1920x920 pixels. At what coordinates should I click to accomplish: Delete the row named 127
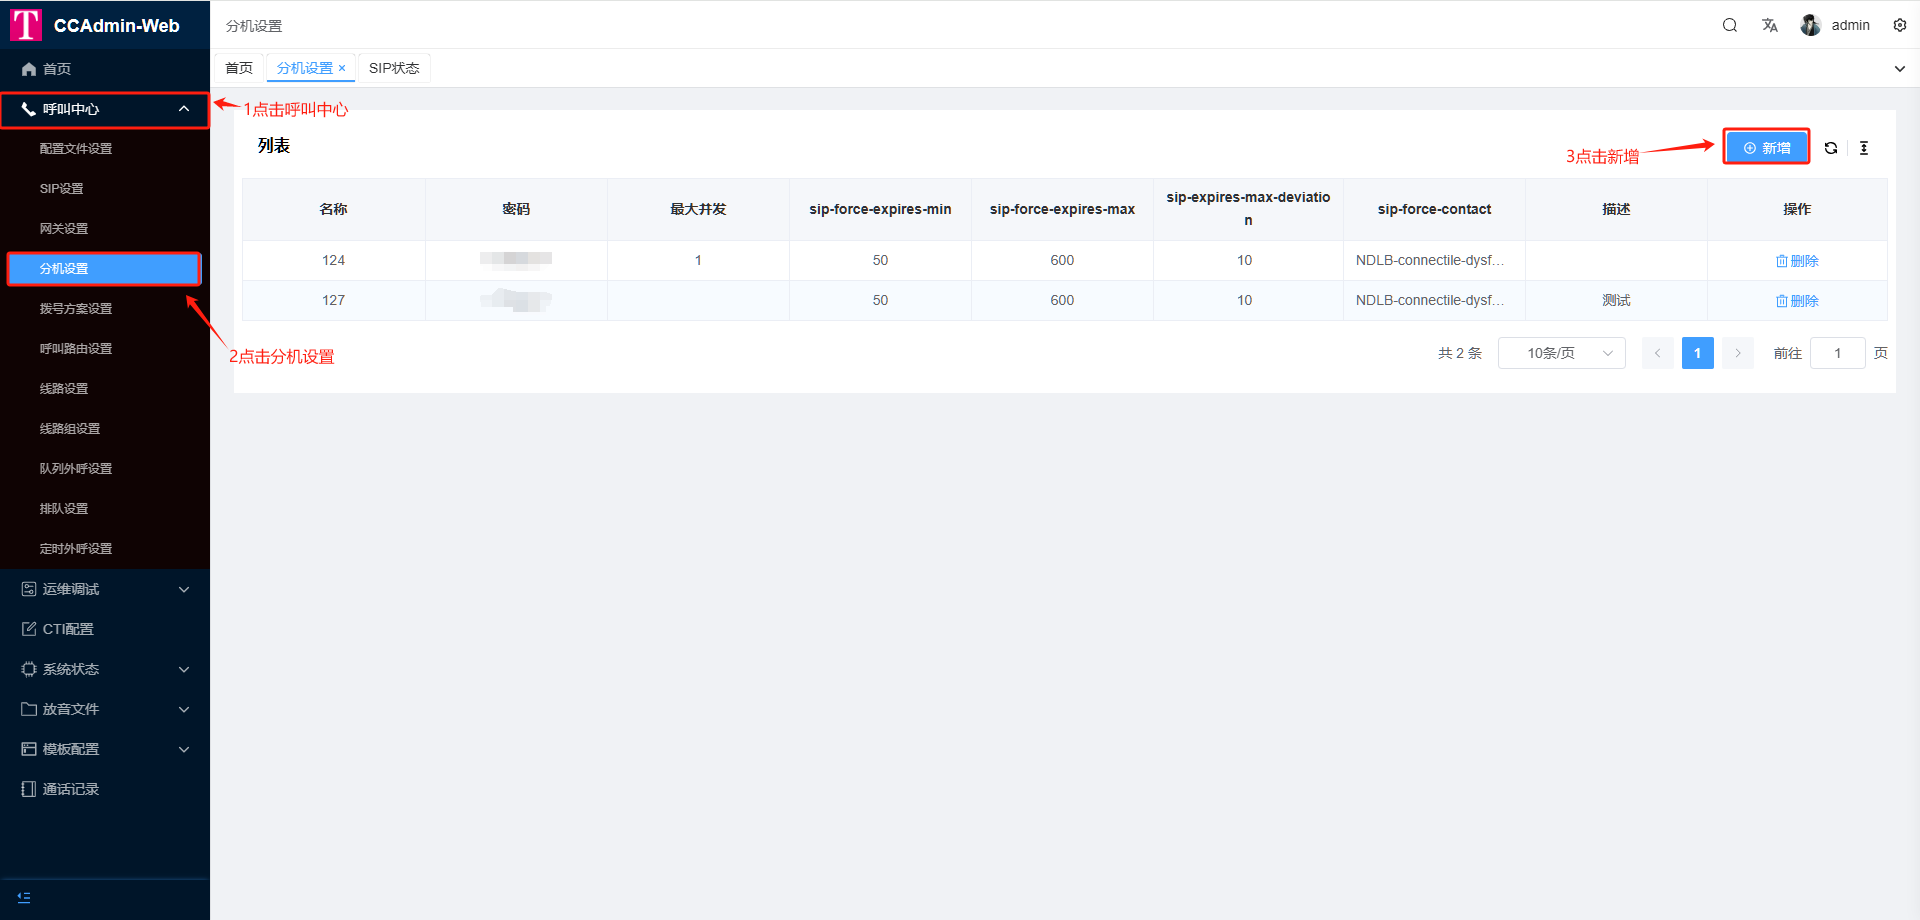tap(1796, 301)
